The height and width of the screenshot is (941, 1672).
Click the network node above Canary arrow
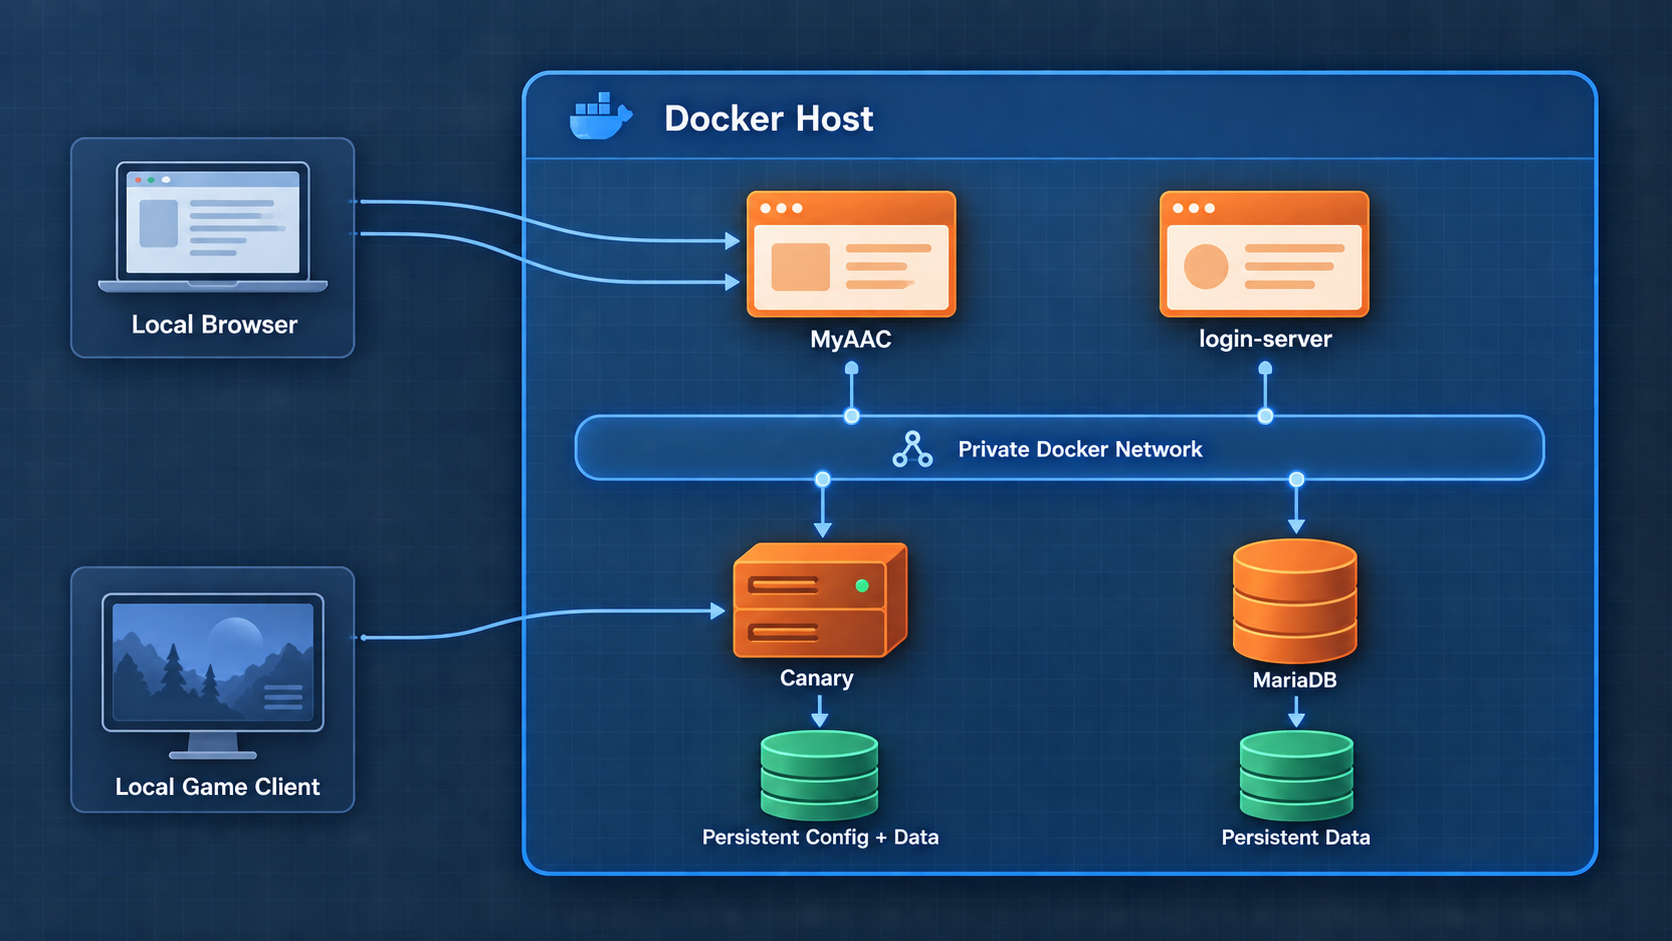[x=822, y=480]
